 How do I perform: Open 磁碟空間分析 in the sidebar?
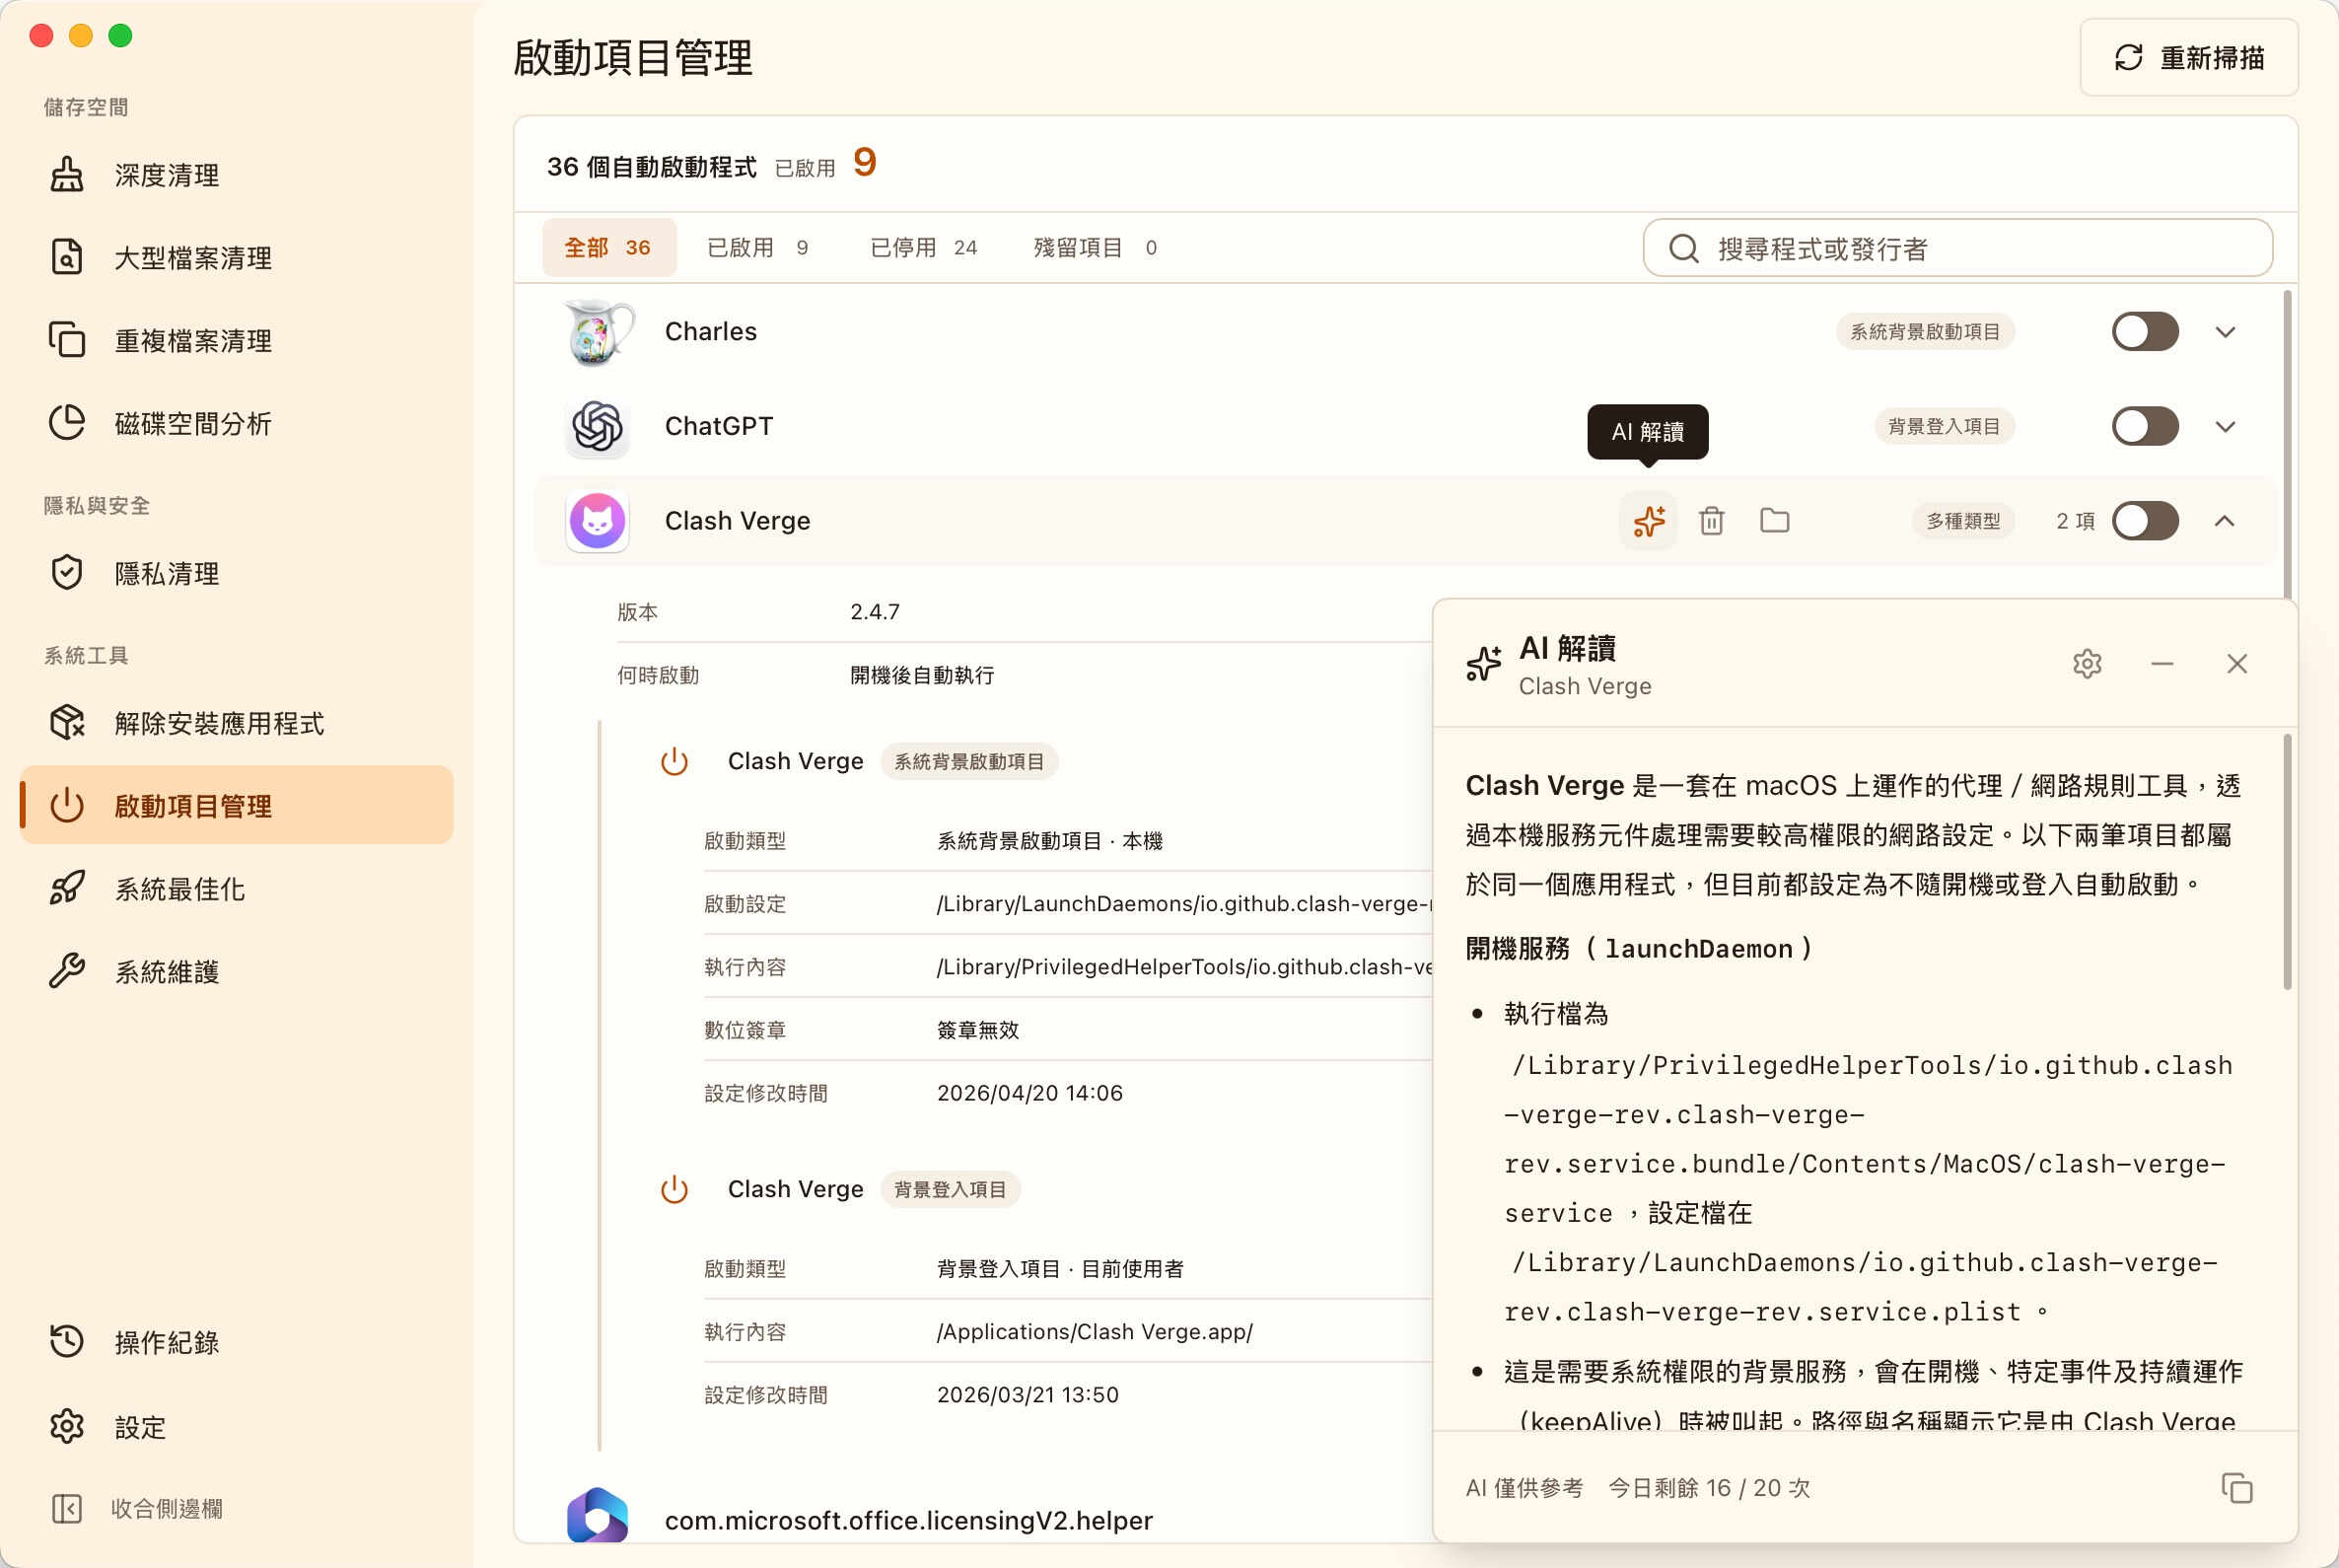coord(236,424)
